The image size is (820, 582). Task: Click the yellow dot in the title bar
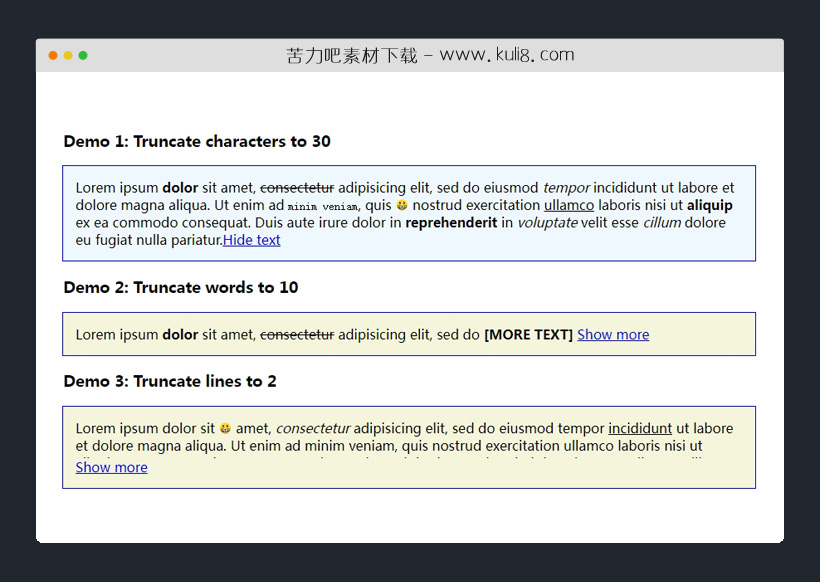(x=68, y=55)
